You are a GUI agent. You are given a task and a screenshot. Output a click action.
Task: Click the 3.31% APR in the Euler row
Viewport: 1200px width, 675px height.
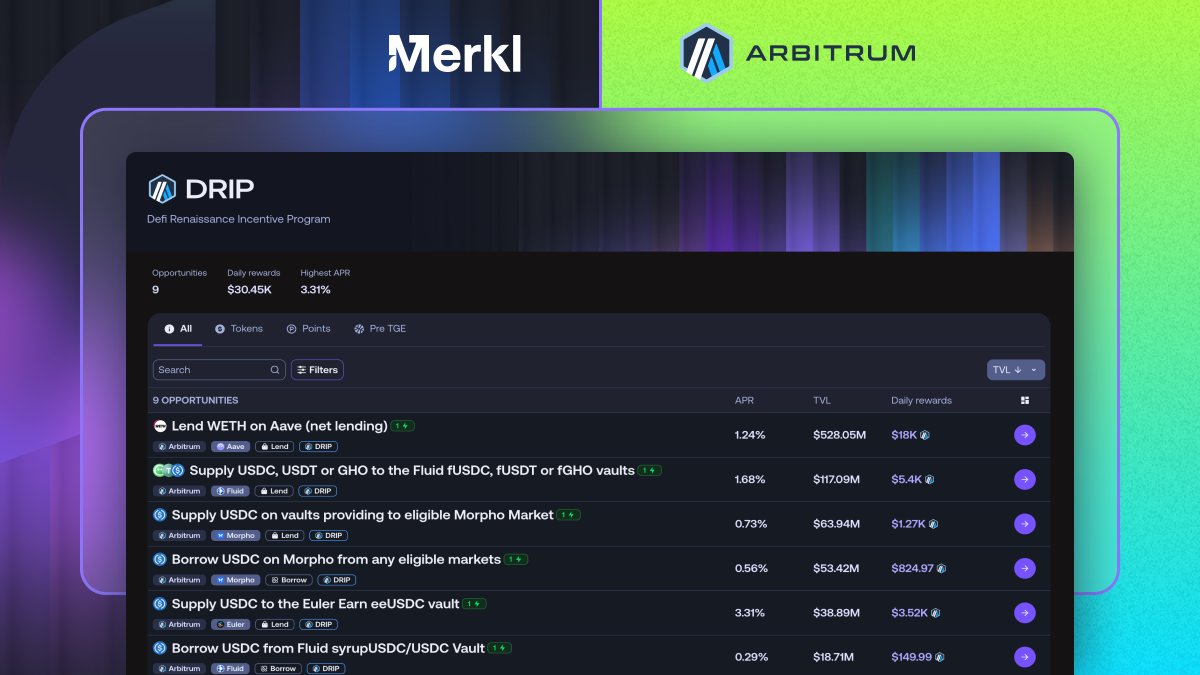[751, 613]
